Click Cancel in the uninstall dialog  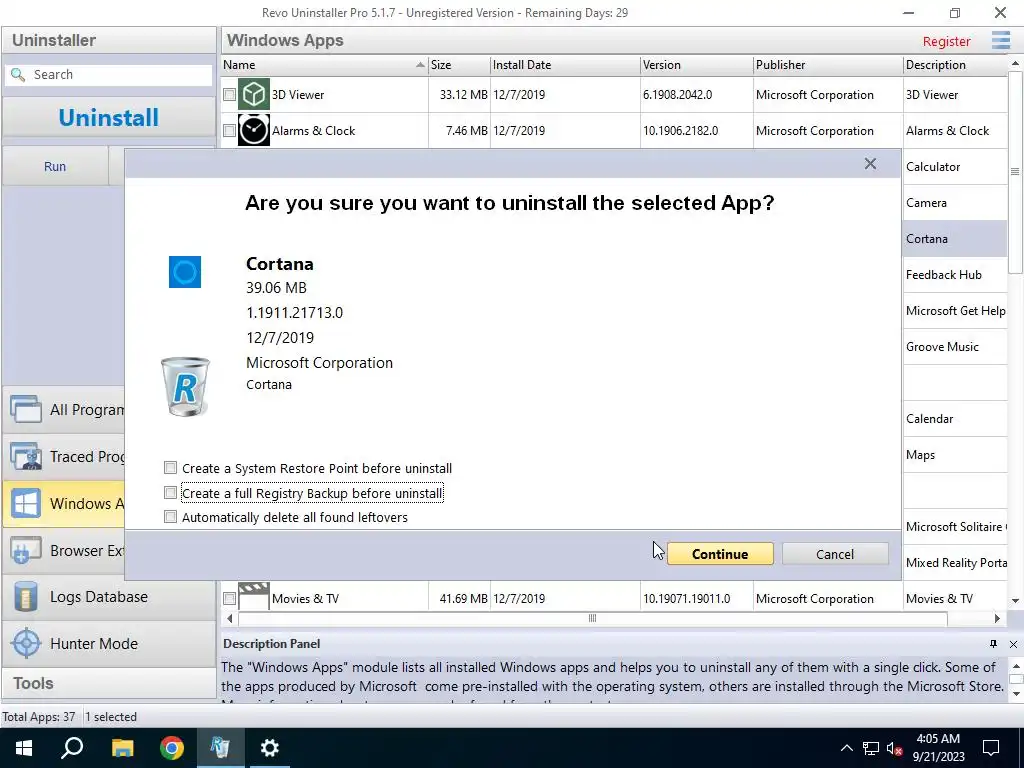[x=835, y=554]
